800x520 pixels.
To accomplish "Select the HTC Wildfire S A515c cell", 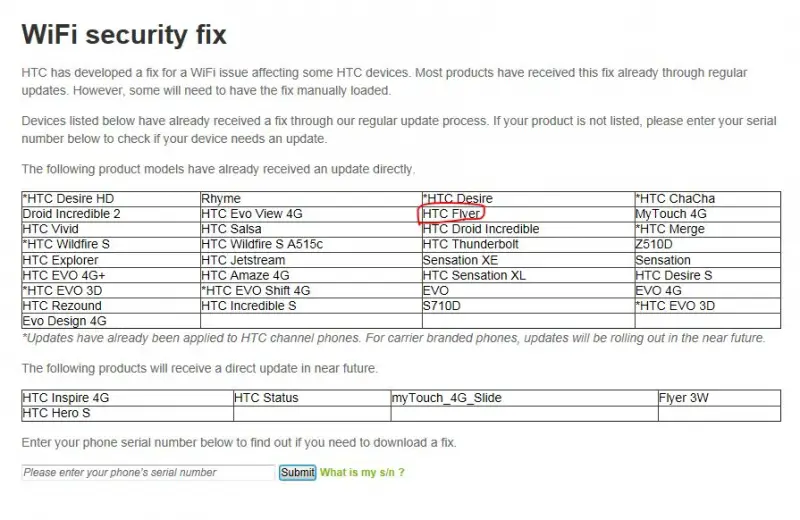I will click(311, 244).
